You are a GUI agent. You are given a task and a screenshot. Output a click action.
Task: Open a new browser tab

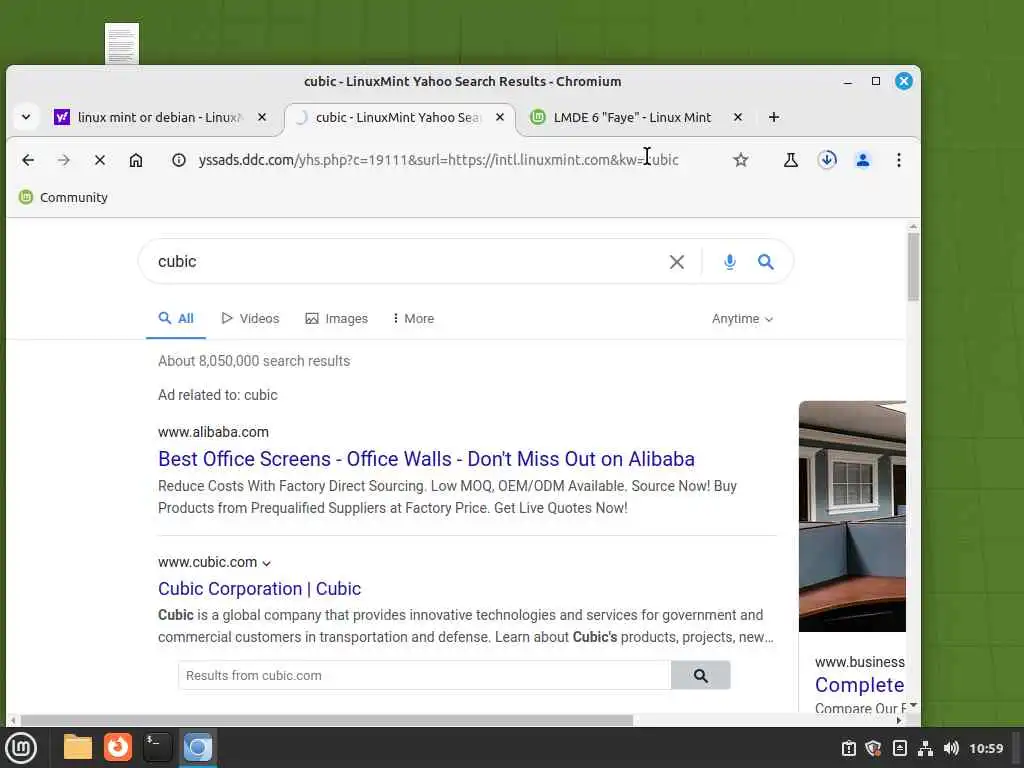point(774,117)
